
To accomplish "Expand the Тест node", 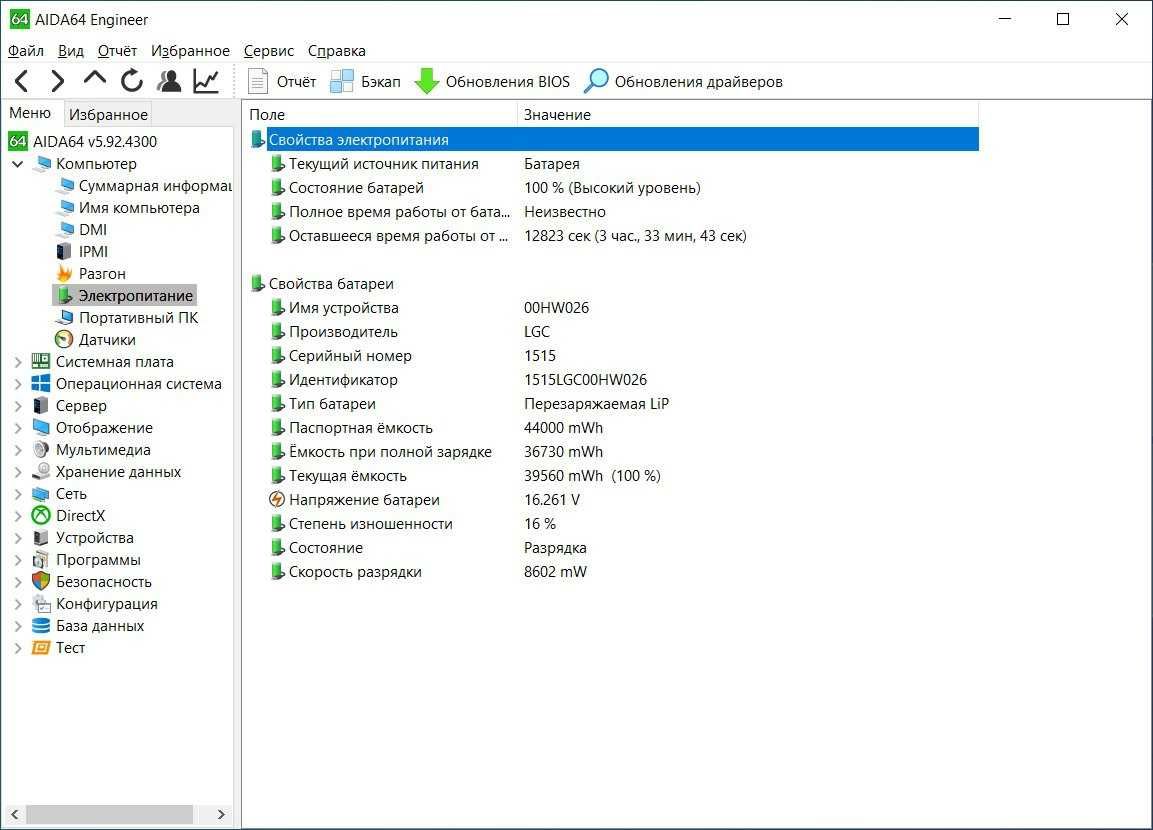I will 18,648.
